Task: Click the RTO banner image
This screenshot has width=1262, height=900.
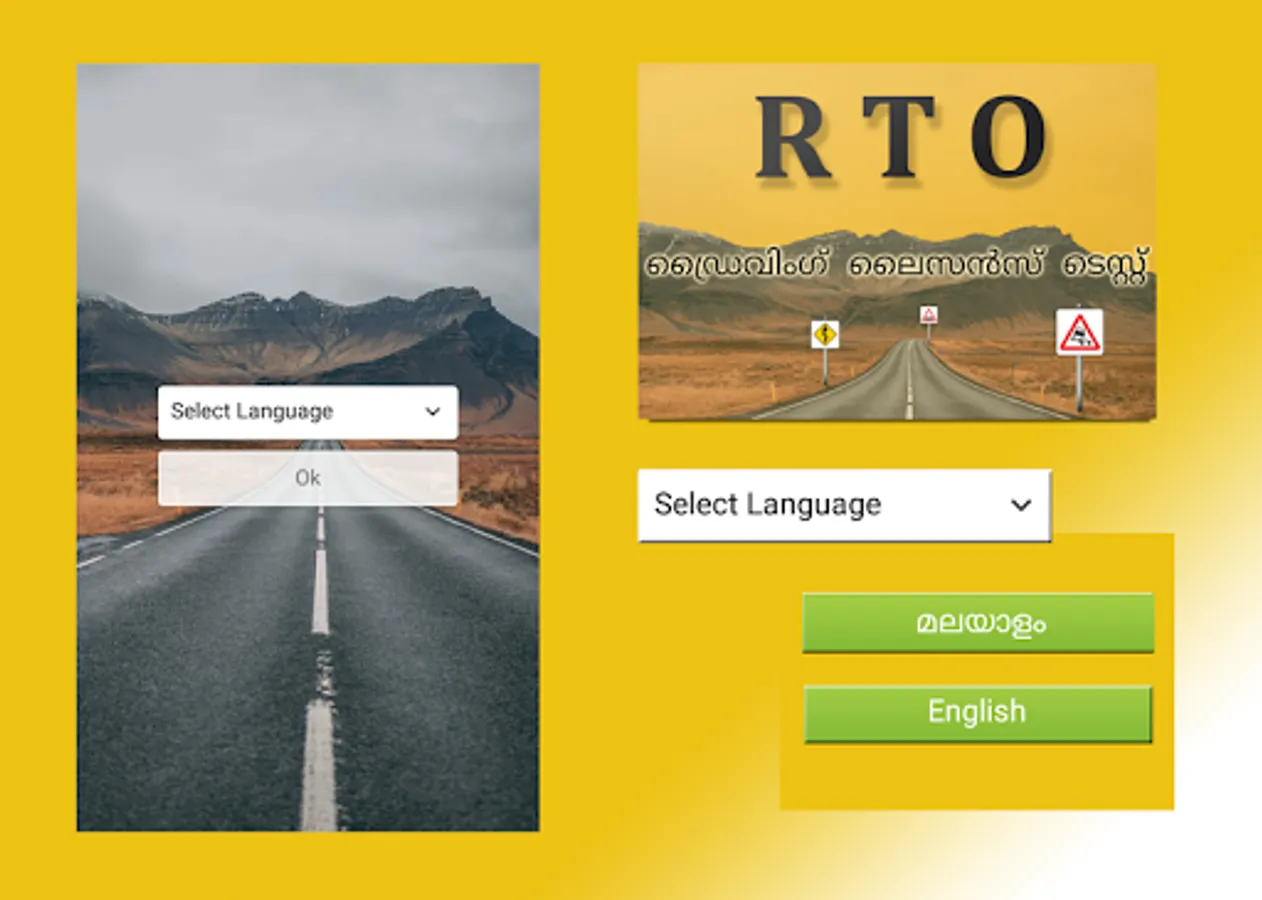Action: tap(897, 242)
